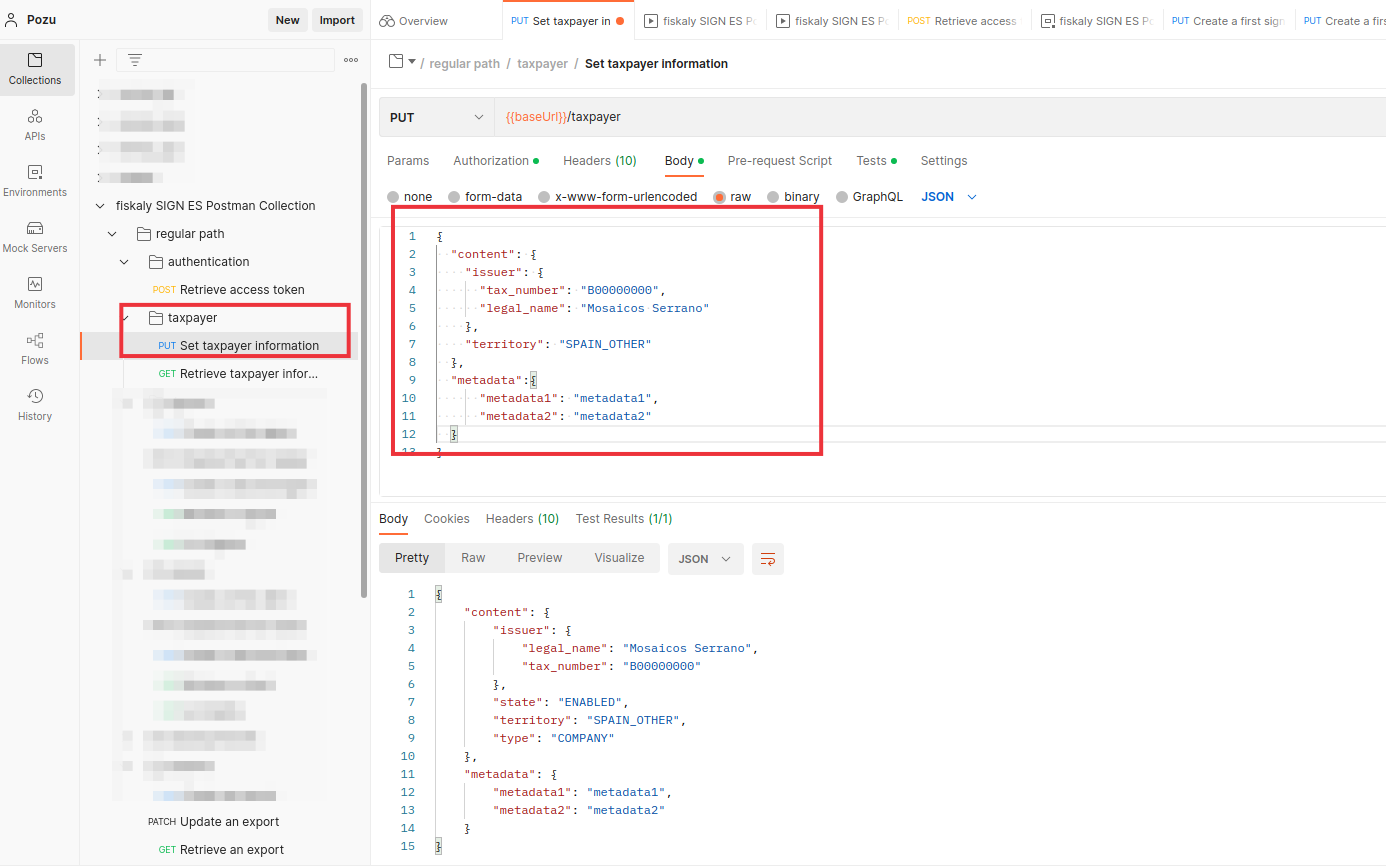Click the collections filter search field
The height and width of the screenshot is (866, 1386).
[x=225, y=60]
